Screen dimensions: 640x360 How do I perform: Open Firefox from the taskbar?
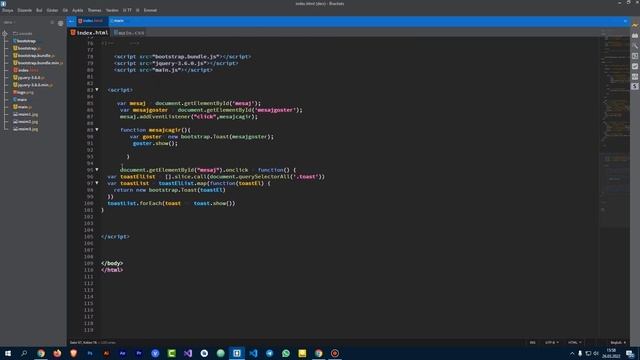pos(57,353)
